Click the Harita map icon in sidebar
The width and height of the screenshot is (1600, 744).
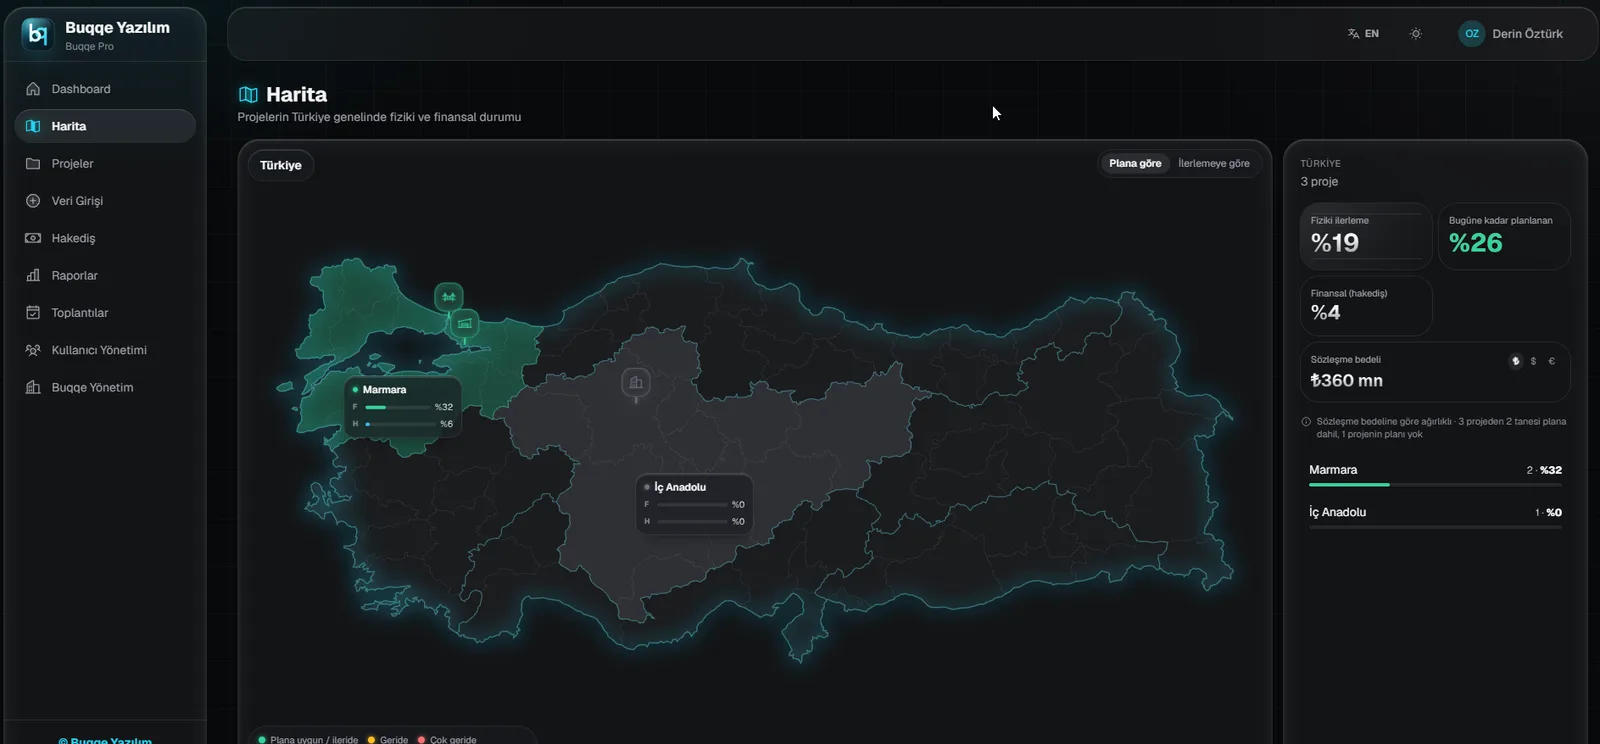coord(33,126)
